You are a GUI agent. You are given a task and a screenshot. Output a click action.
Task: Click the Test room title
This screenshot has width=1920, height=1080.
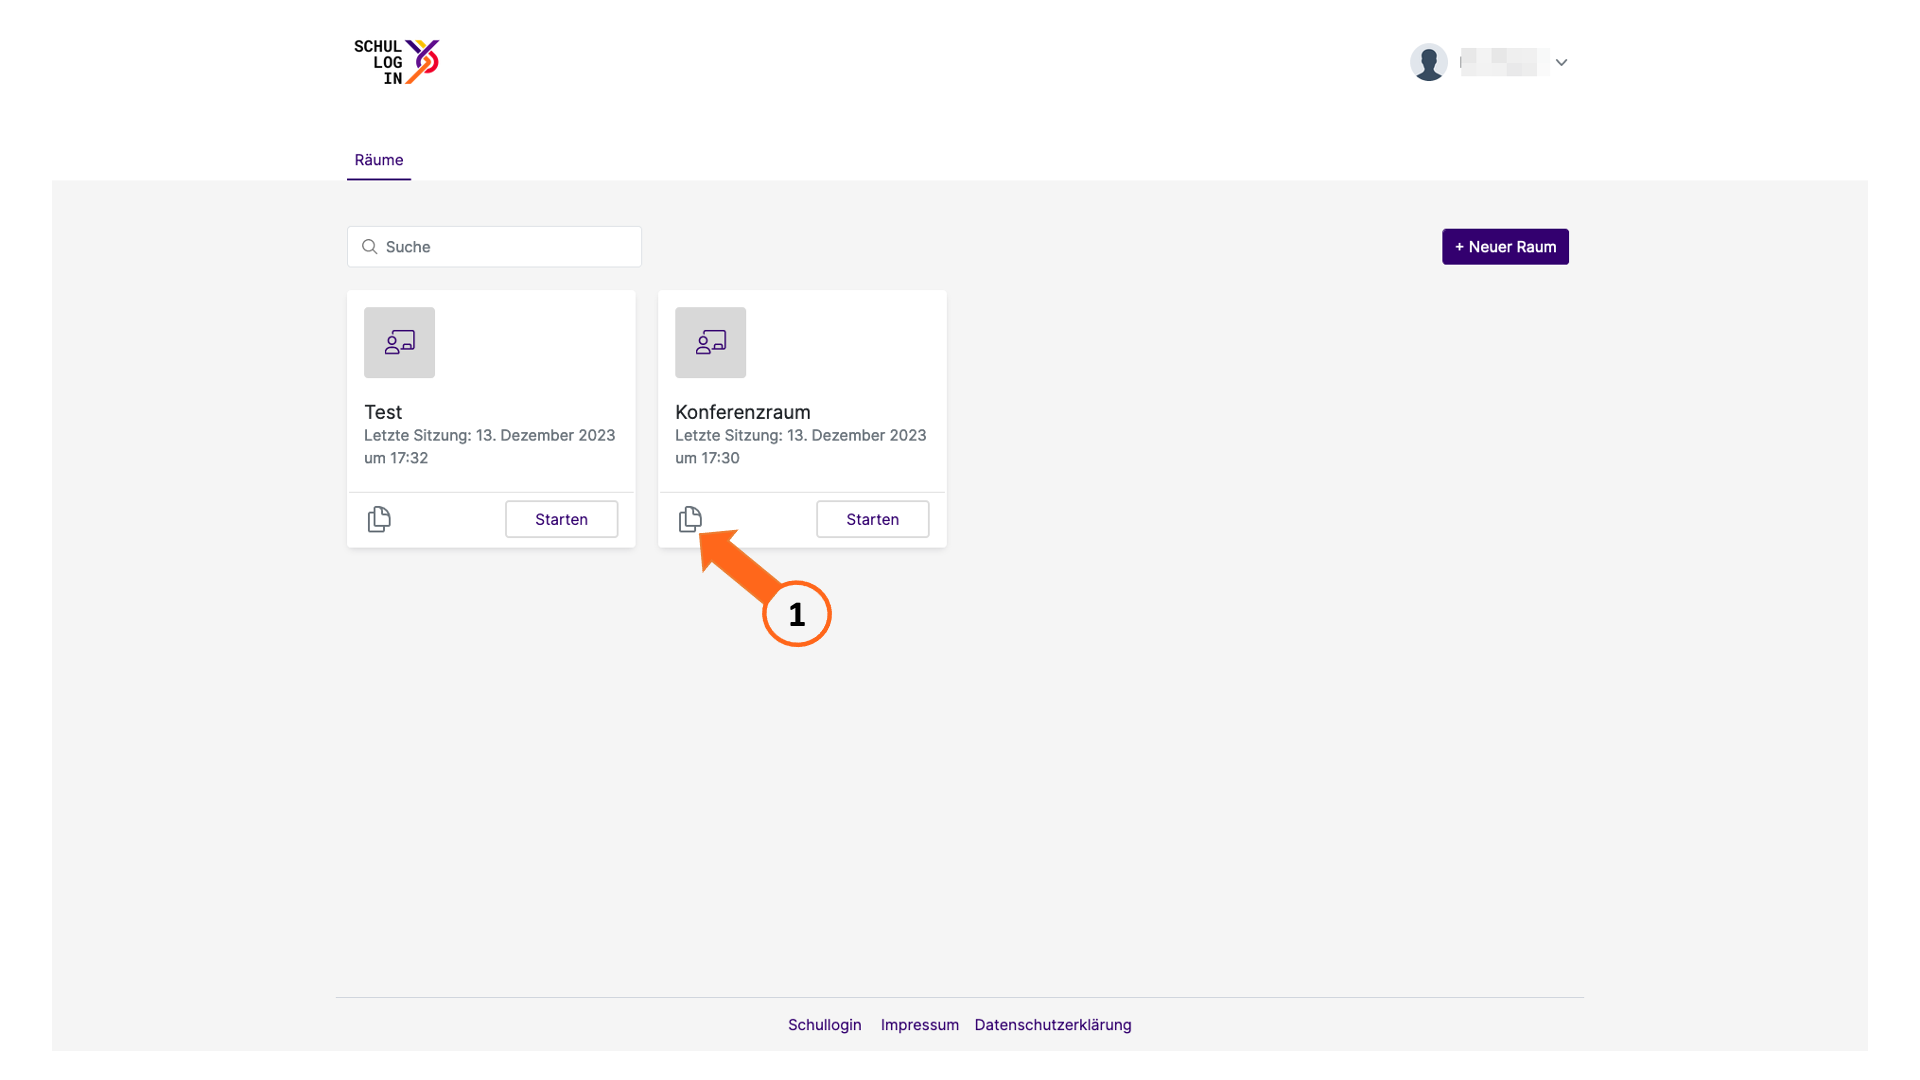point(383,412)
